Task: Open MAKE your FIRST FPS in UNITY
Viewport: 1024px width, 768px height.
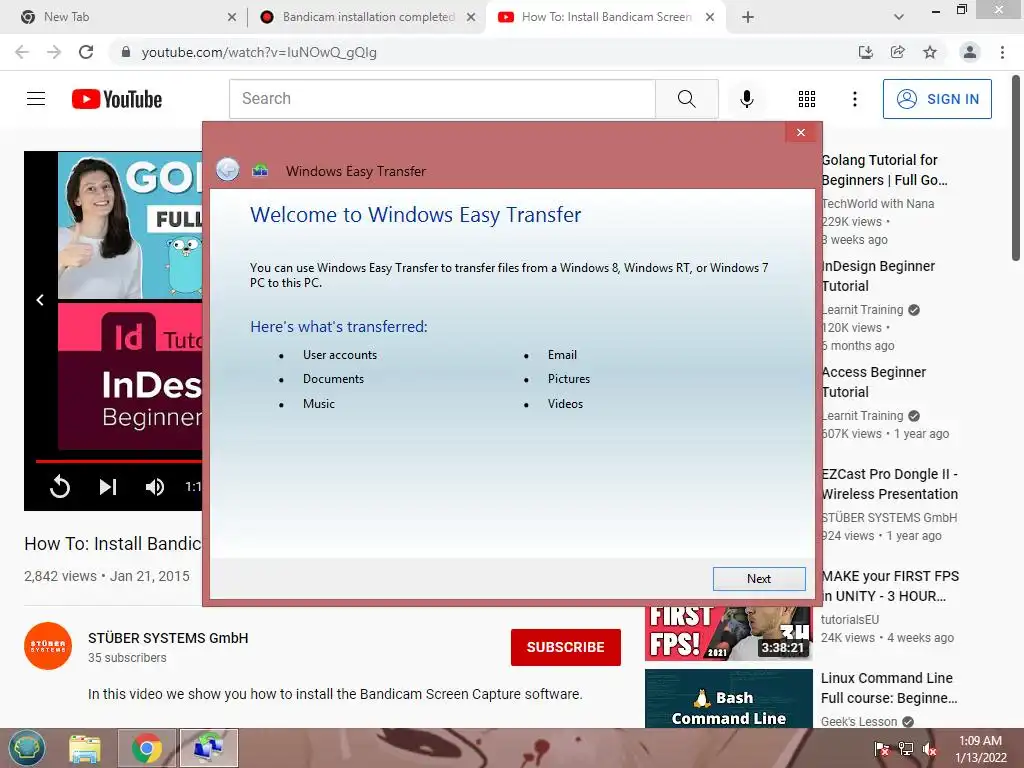Action: tap(890, 586)
